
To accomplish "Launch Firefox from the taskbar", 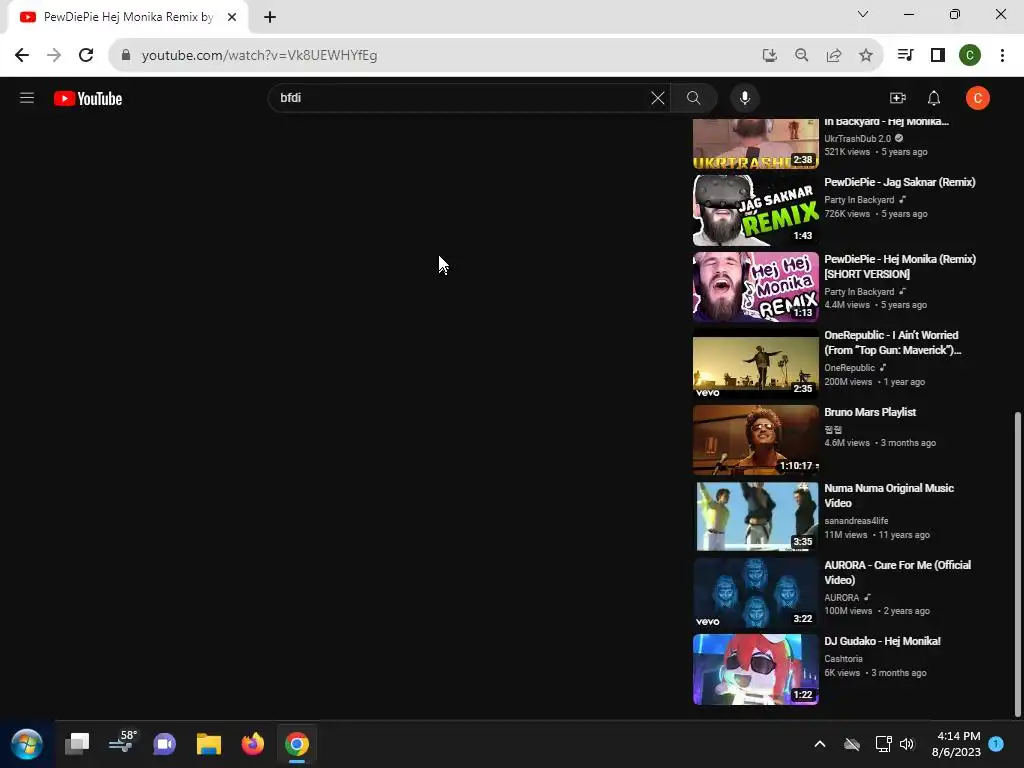I will [253, 744].
